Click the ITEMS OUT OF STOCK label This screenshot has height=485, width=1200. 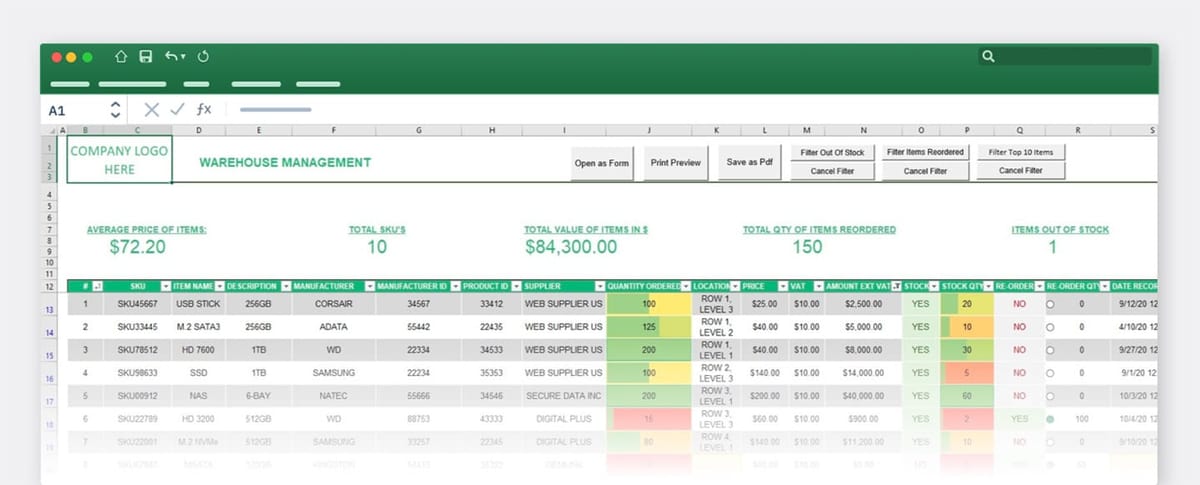(x=1059, y=229)
